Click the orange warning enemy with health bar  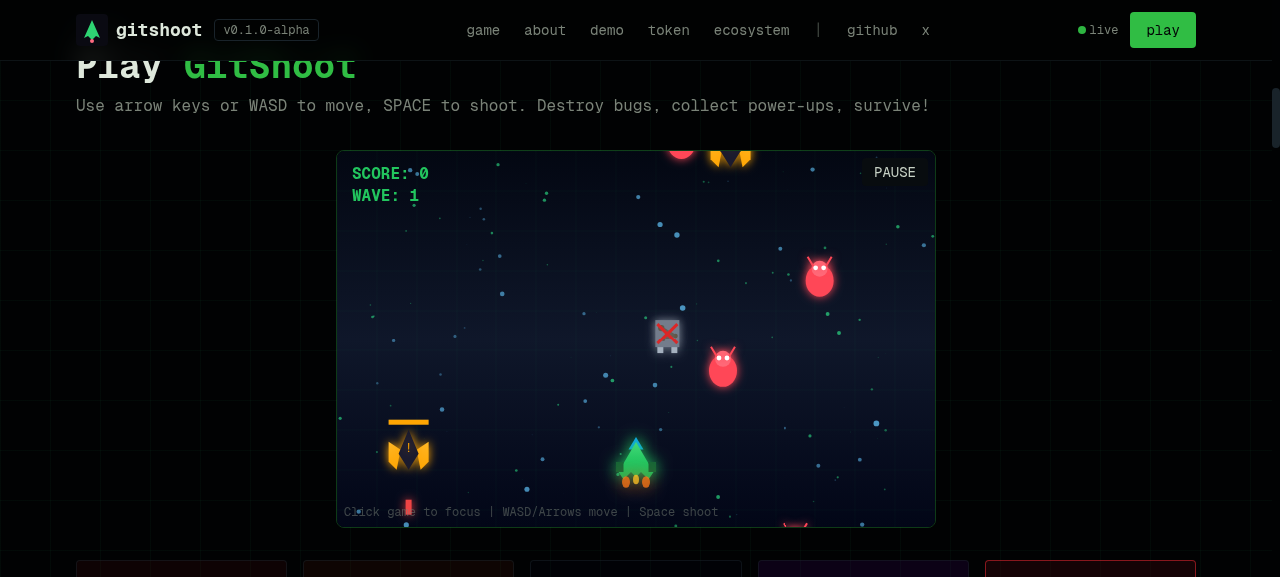pos(408,446)
